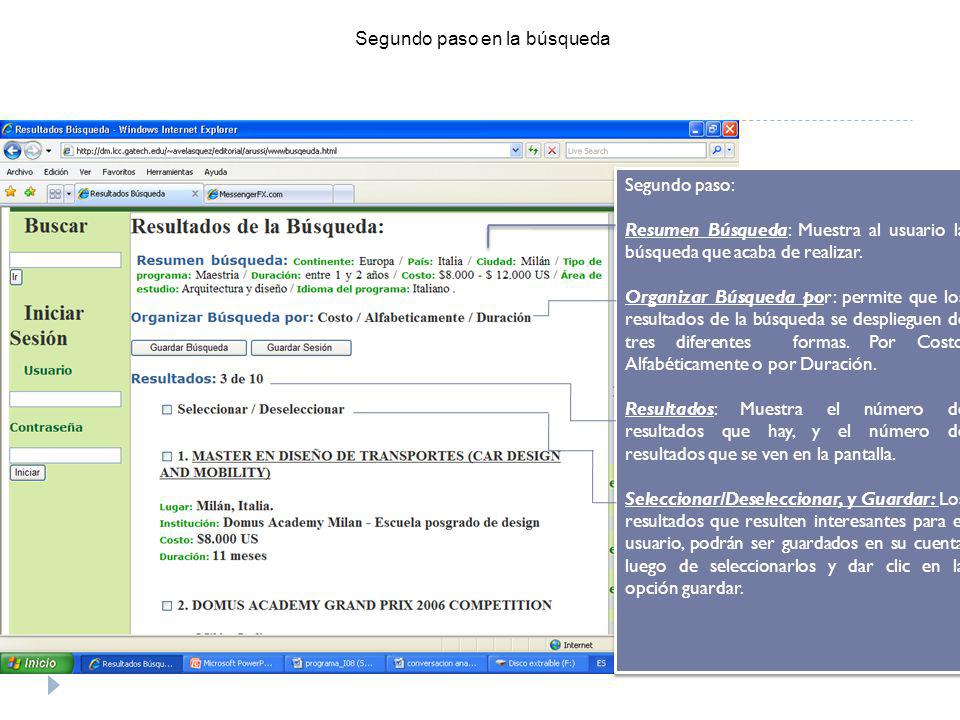This screenshot has width=960, height=720.
Task: Click the Ir button under Buscar
Action: pyautogui.click(x=15, y=277)
